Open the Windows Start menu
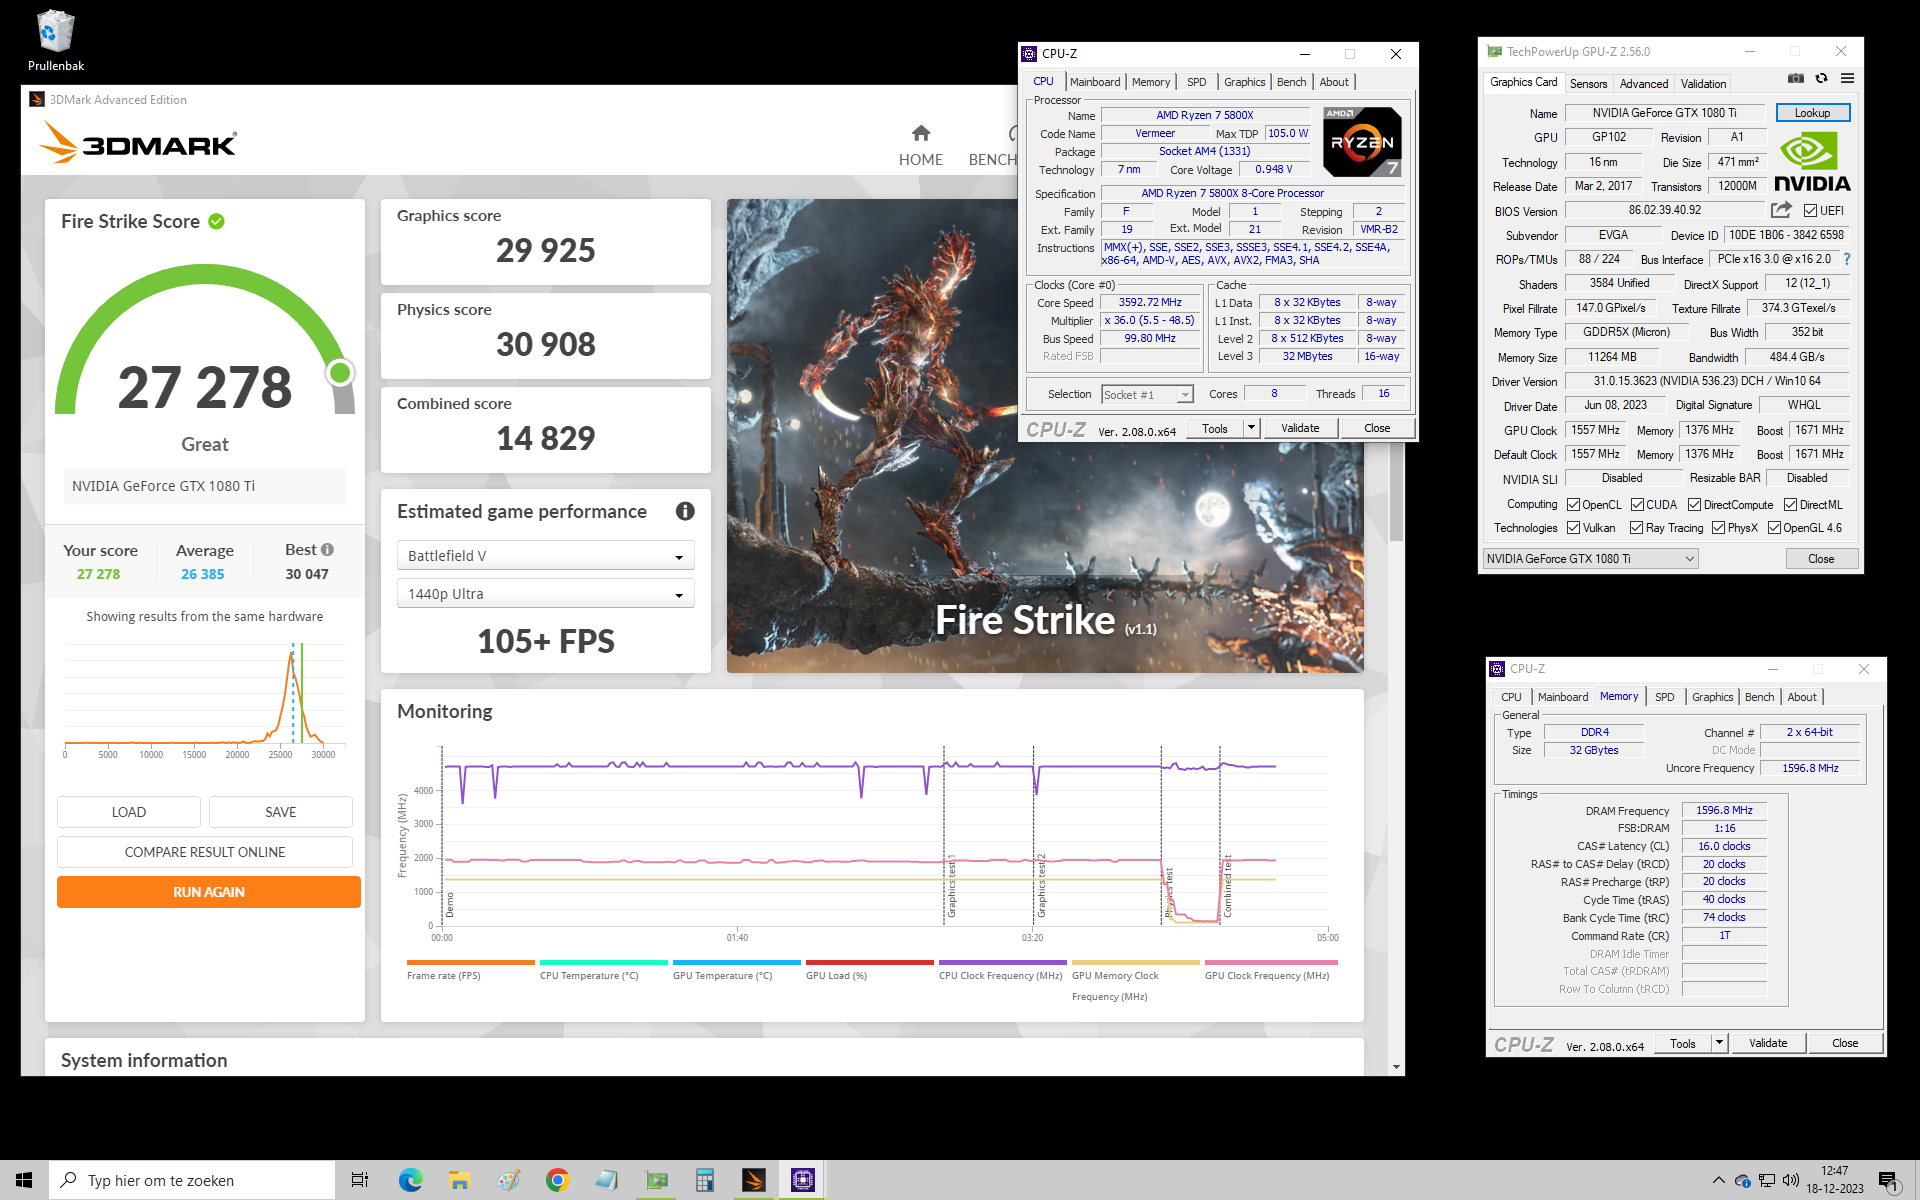The image size is (1920, 1200). (x=24, y=1180)
